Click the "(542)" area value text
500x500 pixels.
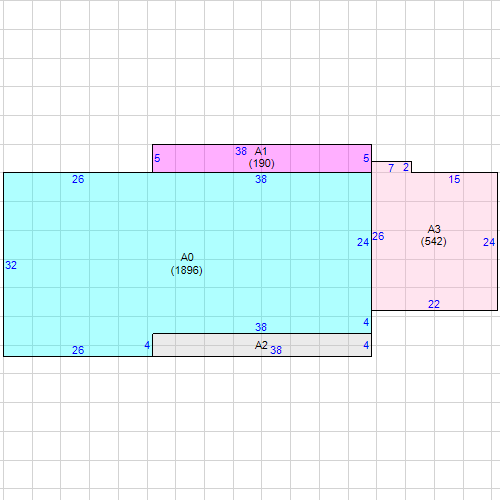pyautogui.click(x=434, y=241)
